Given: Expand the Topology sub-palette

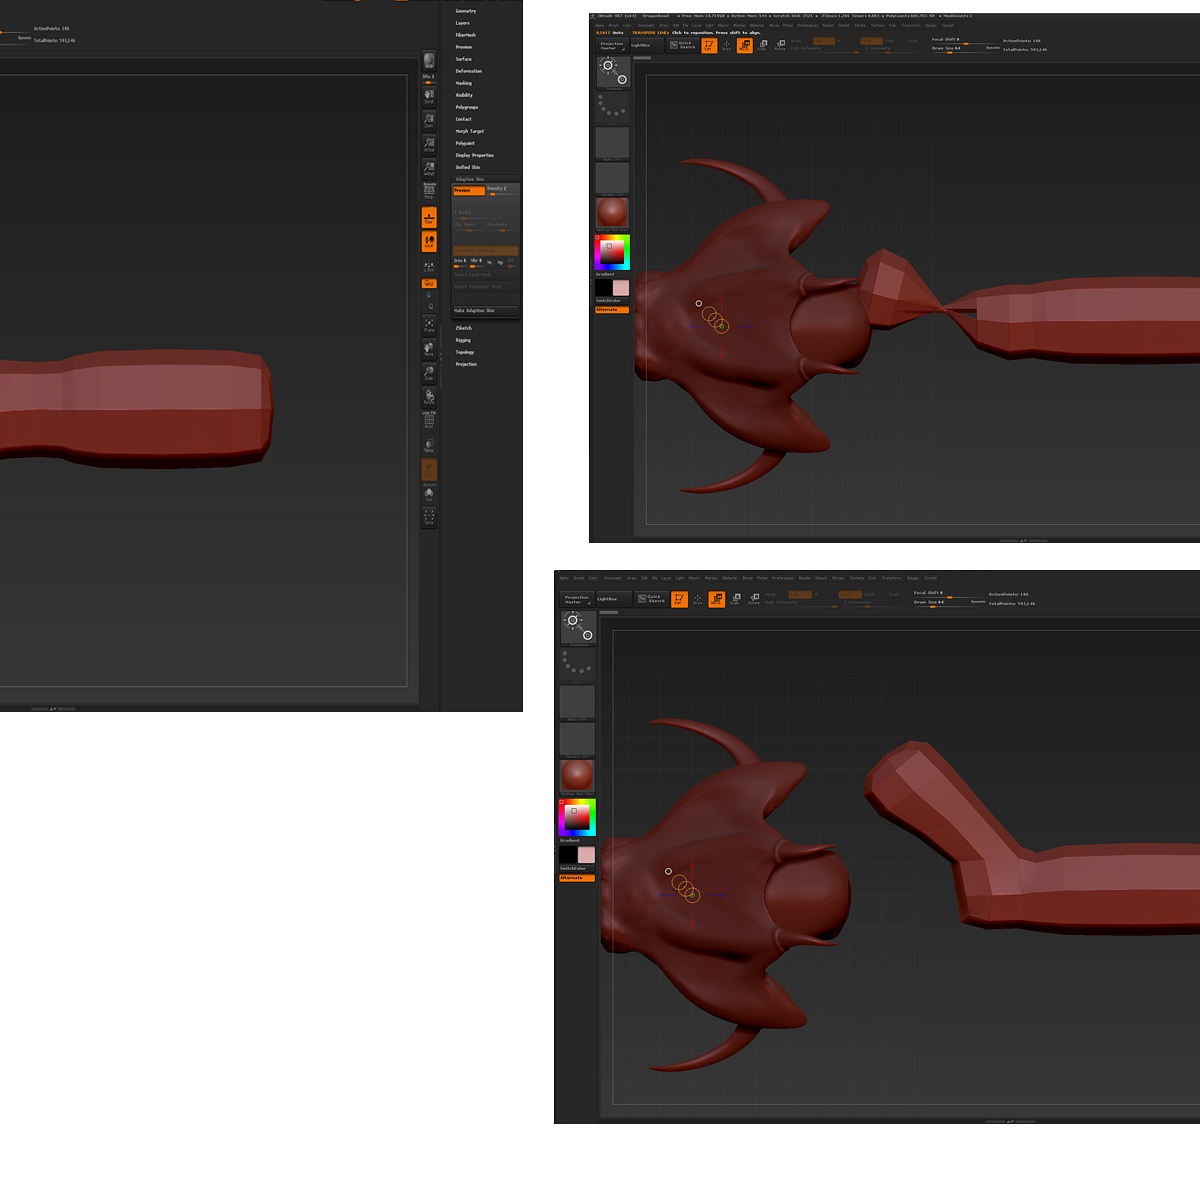Looking at the screenshot, I should click(465, 352).
